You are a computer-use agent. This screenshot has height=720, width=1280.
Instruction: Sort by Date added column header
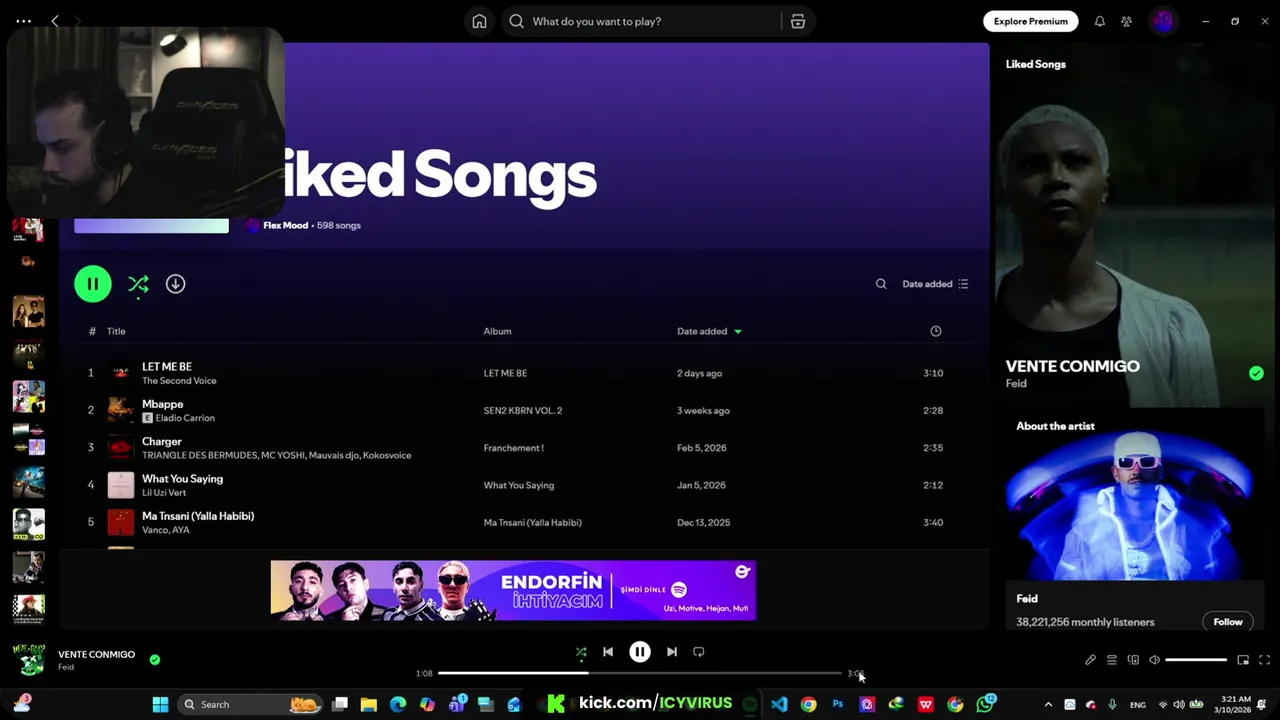[x=709, y=331]
